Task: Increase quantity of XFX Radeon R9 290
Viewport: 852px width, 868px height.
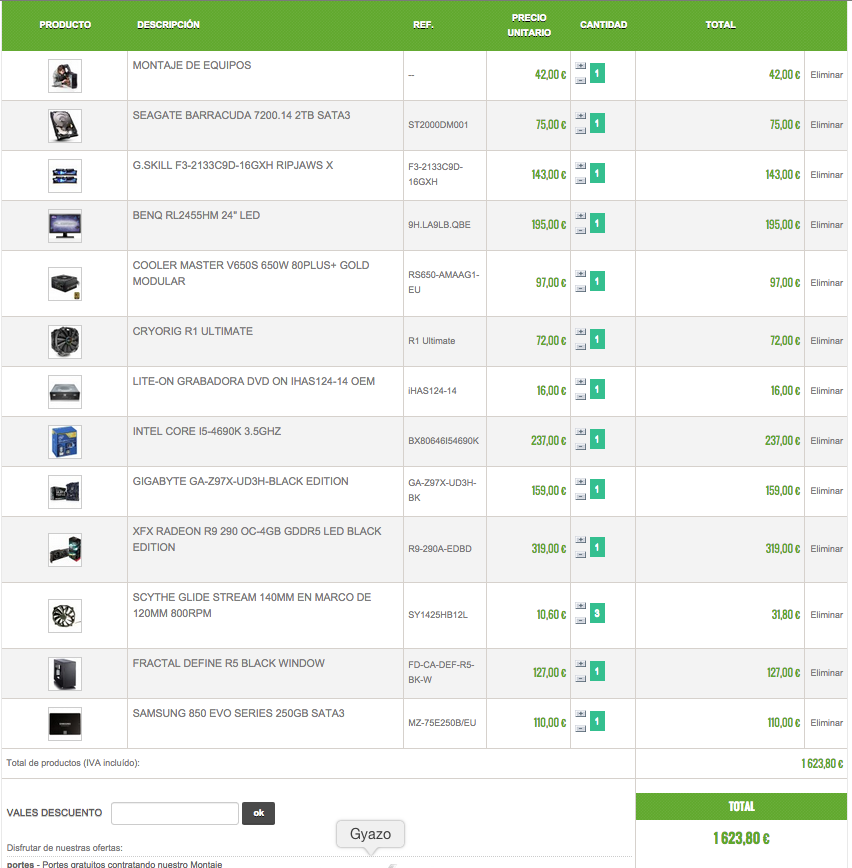Action: click(580, 540)
